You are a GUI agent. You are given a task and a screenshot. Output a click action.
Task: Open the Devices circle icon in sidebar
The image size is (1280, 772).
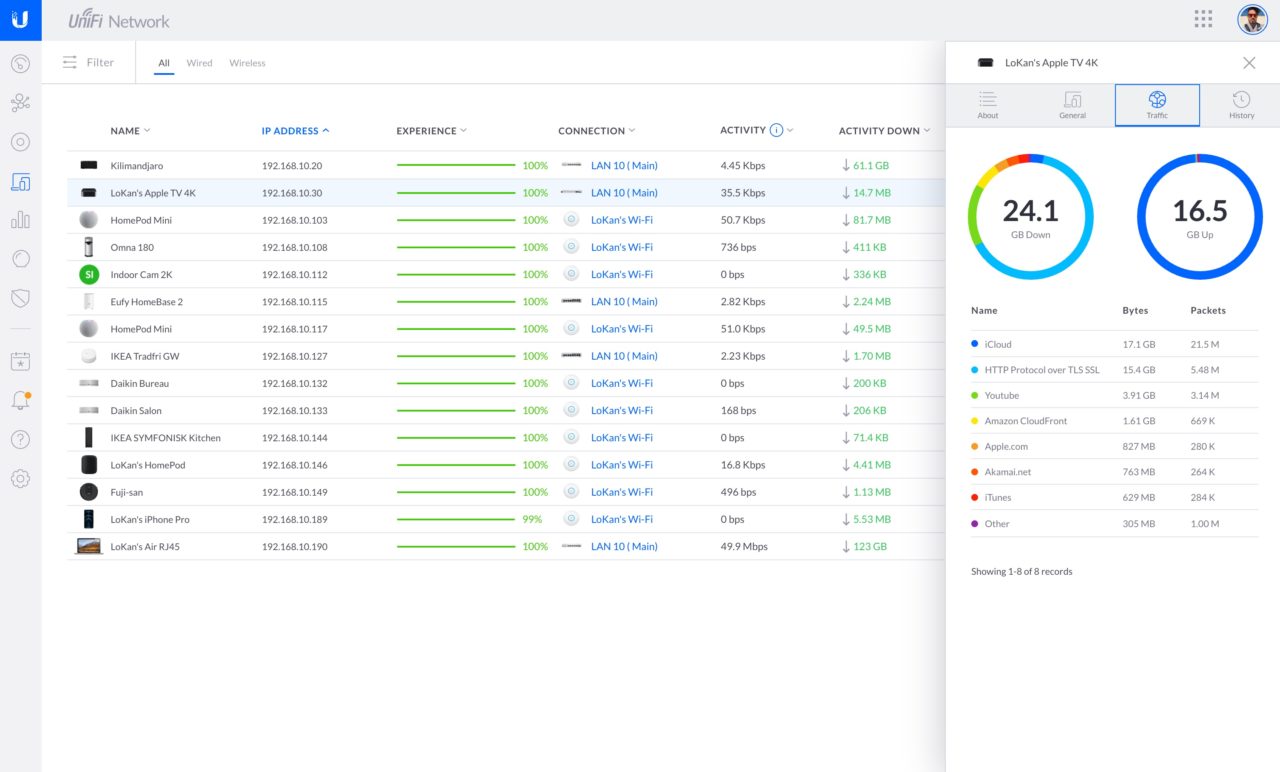click(x=20, y=142)
